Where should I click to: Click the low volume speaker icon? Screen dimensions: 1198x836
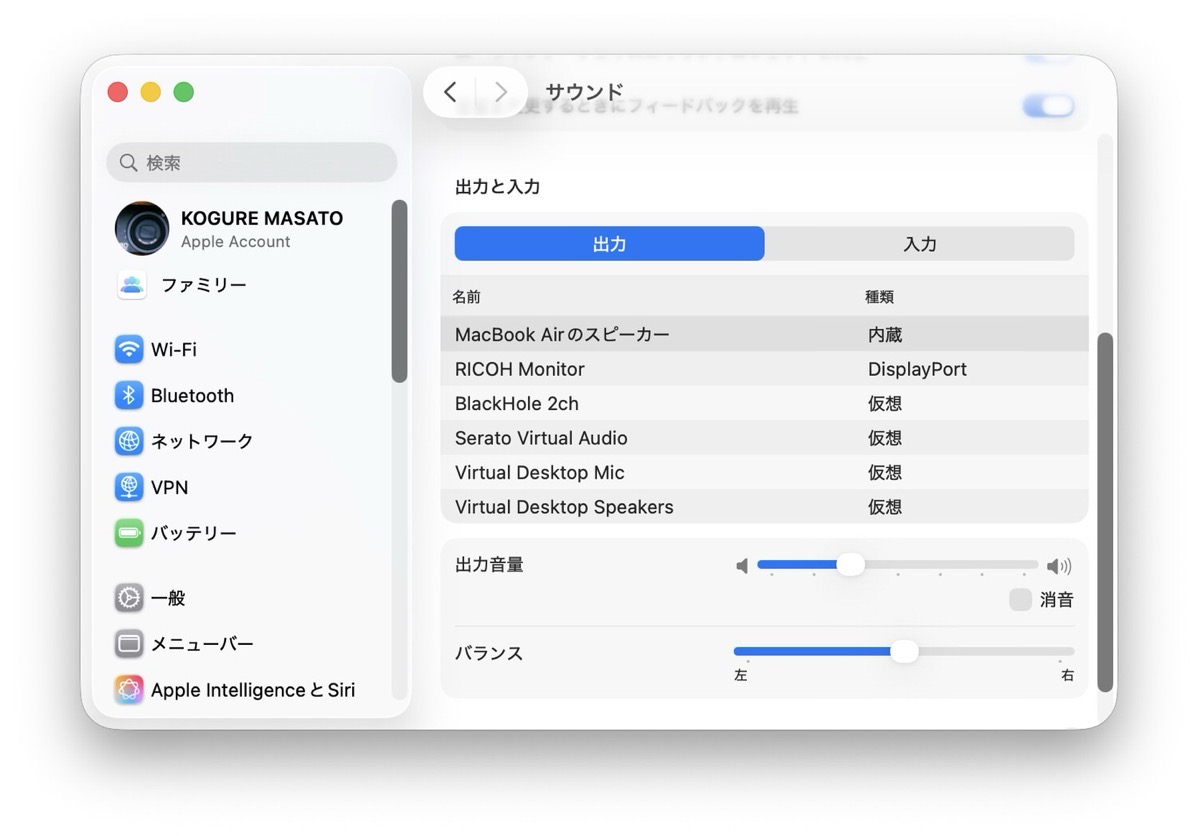742,565
